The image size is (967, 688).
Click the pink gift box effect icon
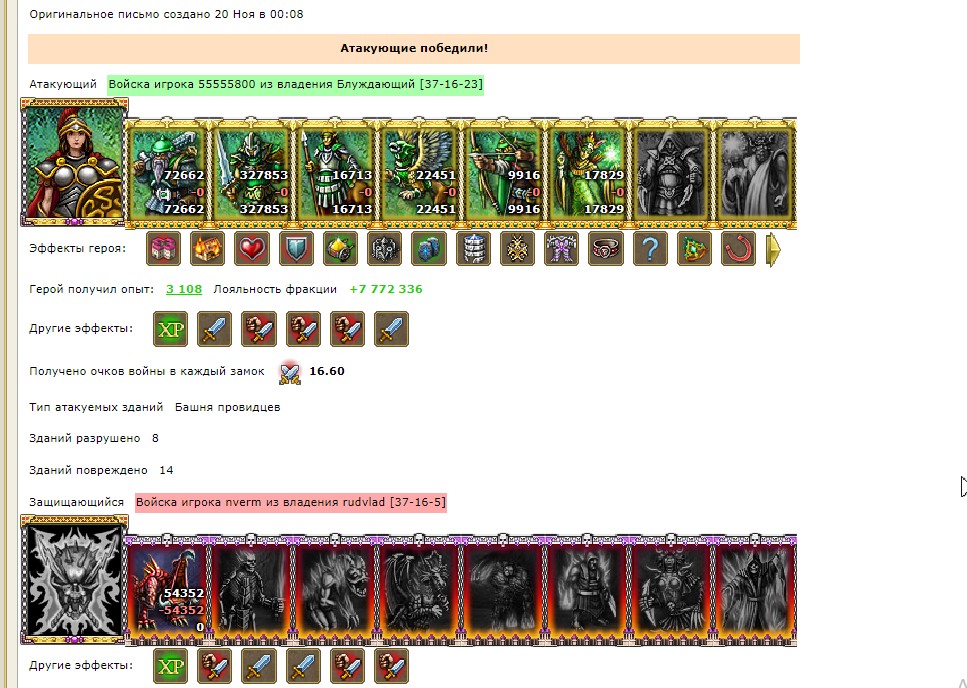(x=163, y=249)
